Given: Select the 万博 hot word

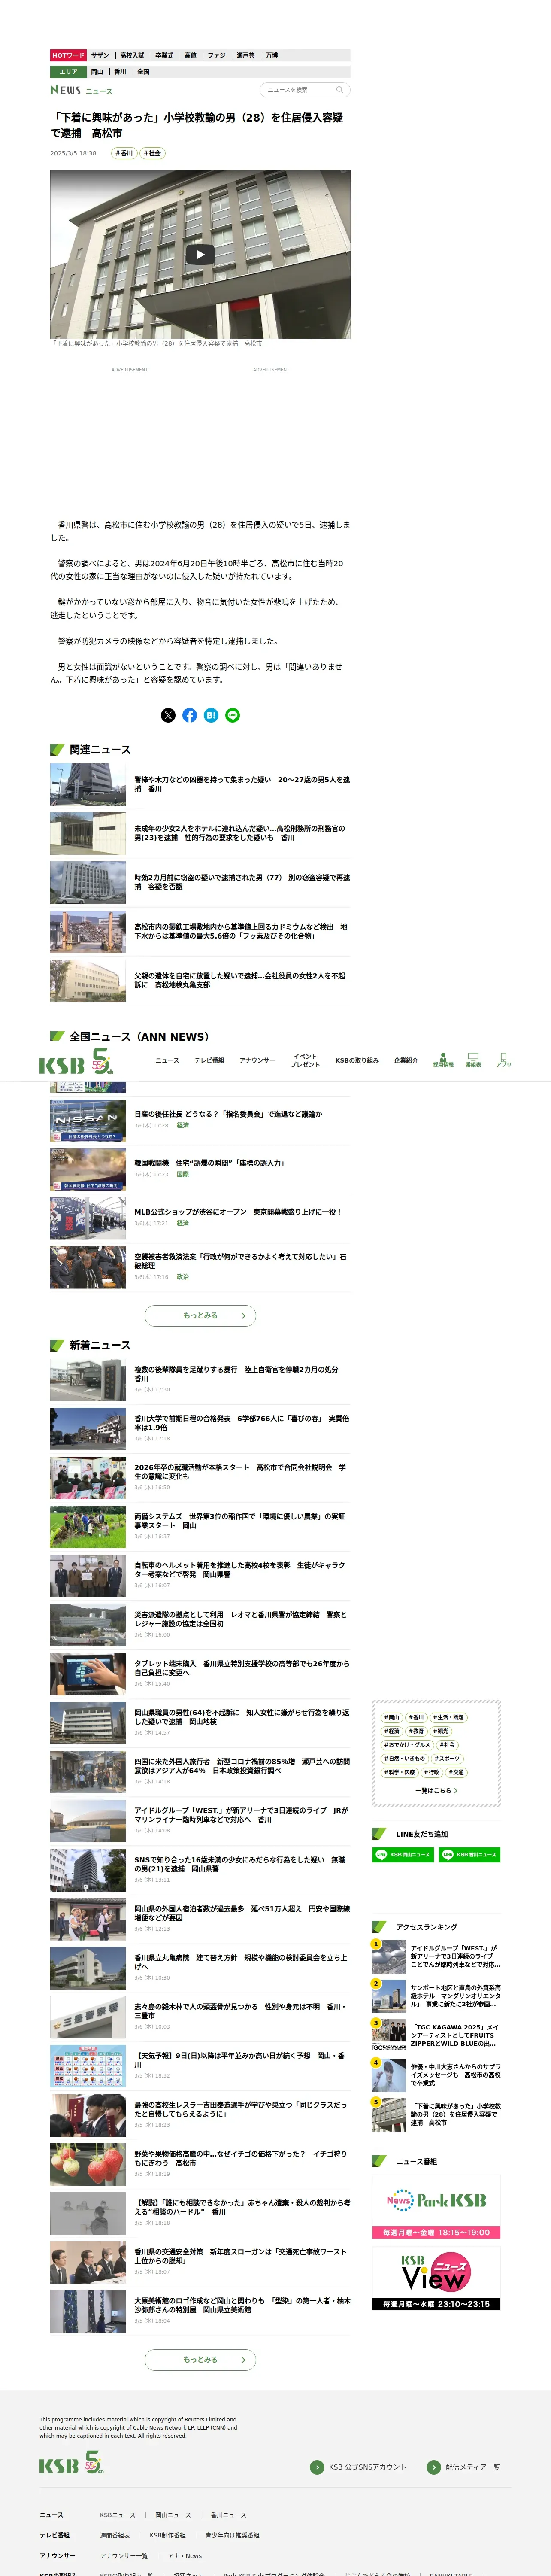Looking at the screenshot, I should coord(272,56).
